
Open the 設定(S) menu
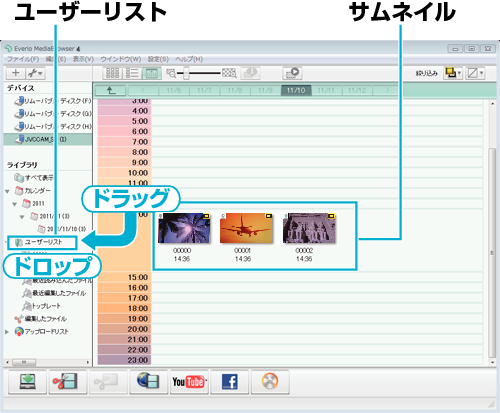(158, 59)
